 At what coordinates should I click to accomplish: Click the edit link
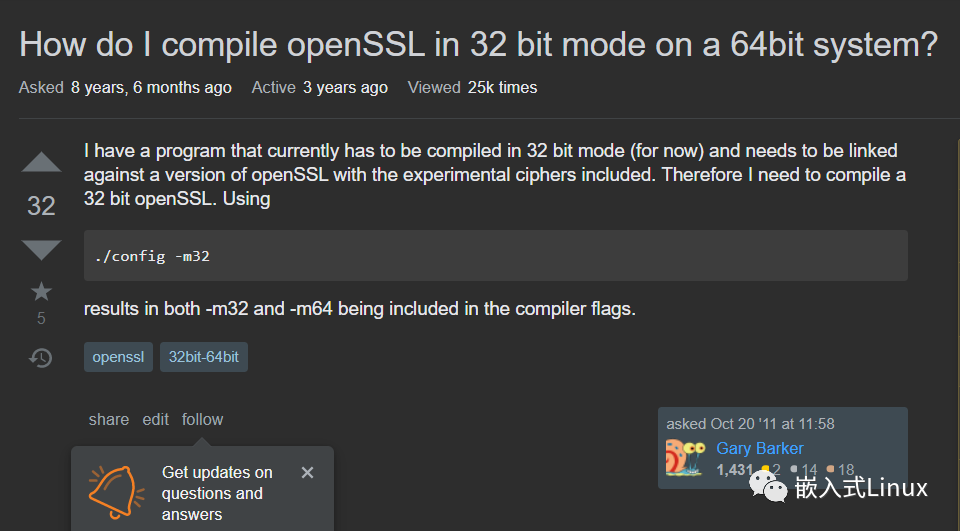[156, 420]
